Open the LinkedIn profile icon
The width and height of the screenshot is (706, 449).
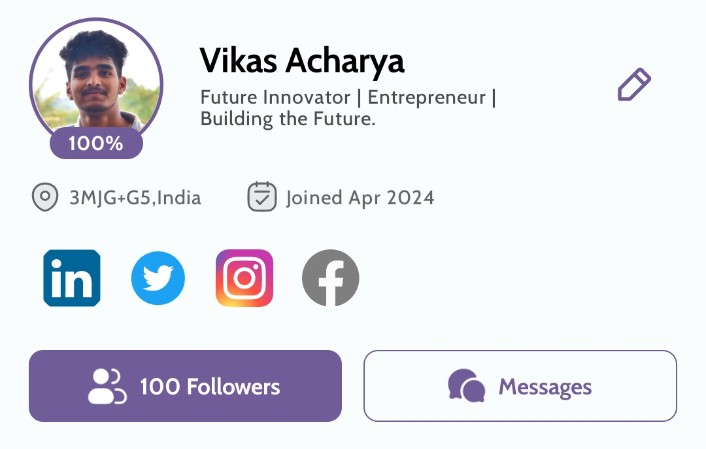72,278
